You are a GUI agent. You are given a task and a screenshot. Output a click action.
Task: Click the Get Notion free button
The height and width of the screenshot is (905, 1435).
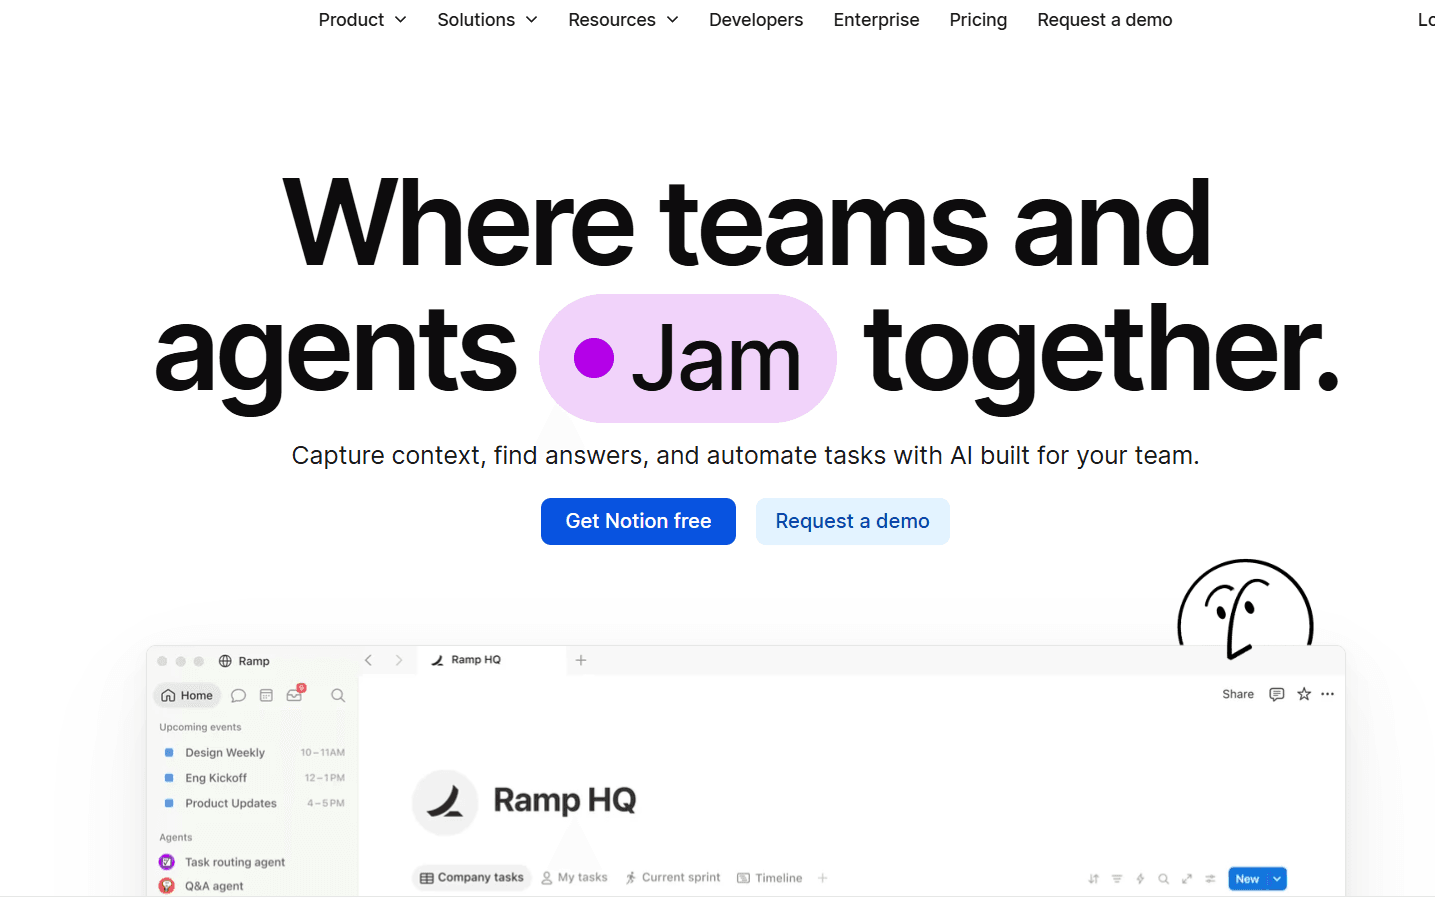coord(638,521)
